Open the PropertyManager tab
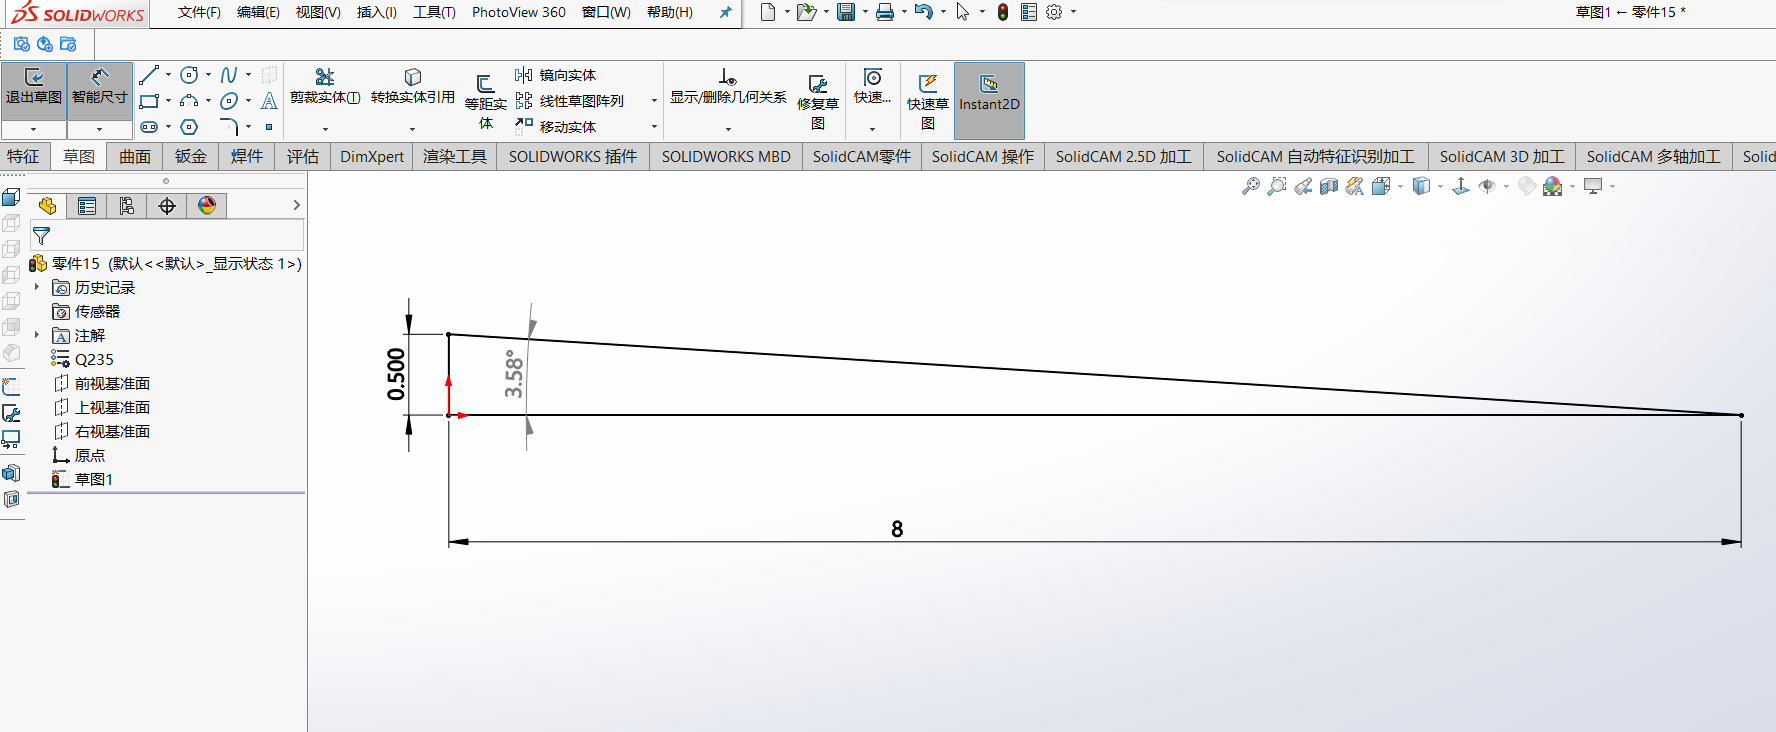 point(87,206)
